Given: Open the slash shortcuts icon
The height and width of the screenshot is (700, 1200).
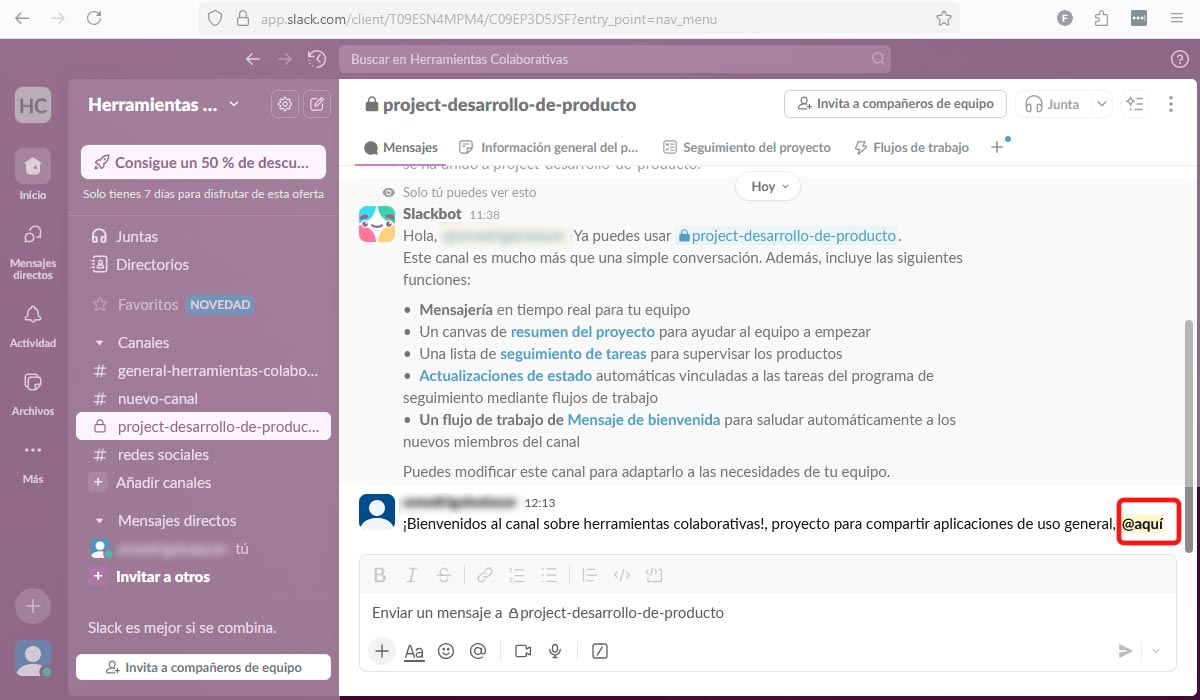Looking at the screenshot, I should point(600,651).
